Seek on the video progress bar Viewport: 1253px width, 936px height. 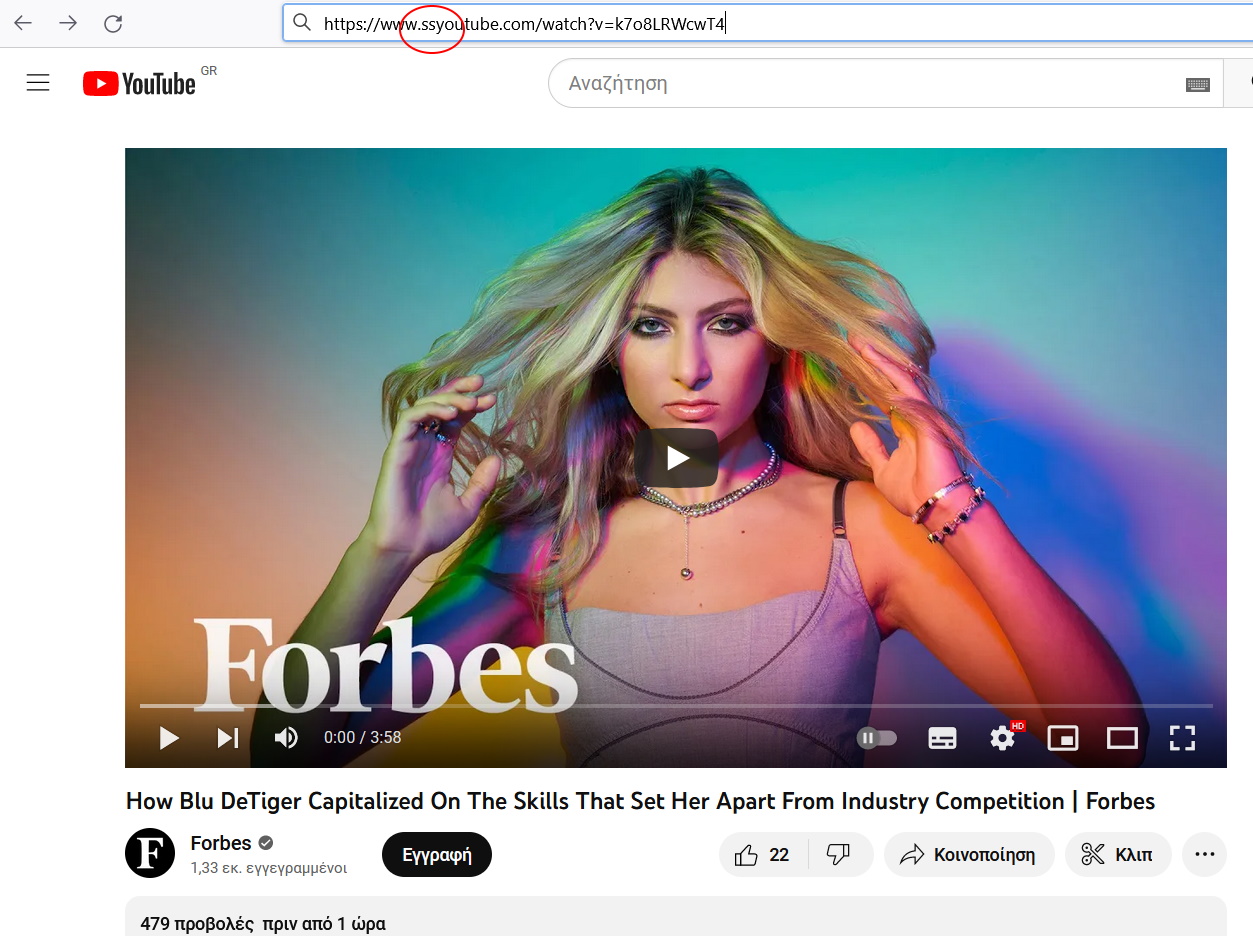[x=676, y=706]
